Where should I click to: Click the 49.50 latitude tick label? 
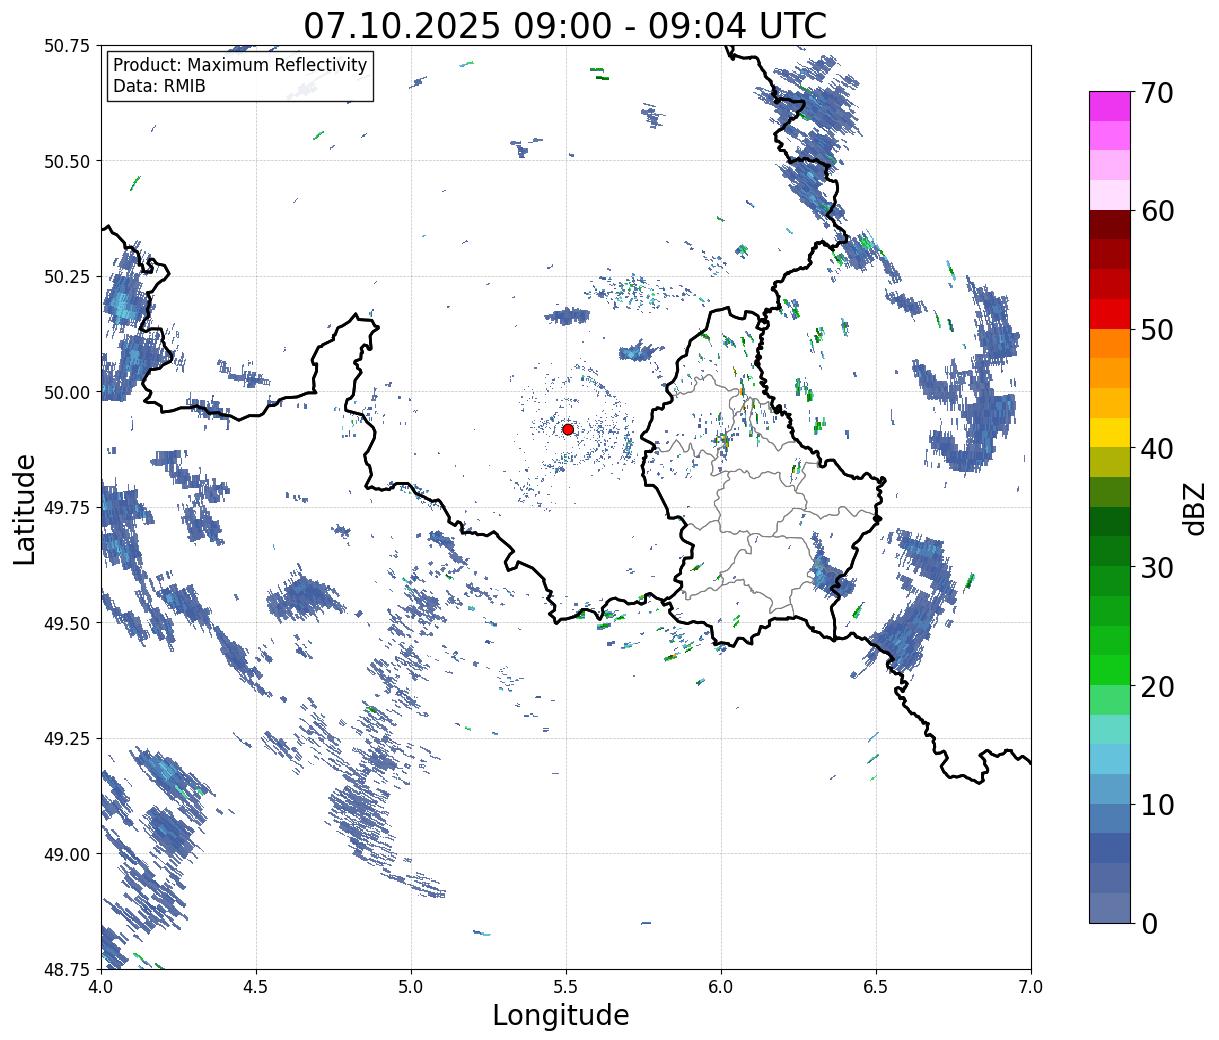click(x=67, y=623)
